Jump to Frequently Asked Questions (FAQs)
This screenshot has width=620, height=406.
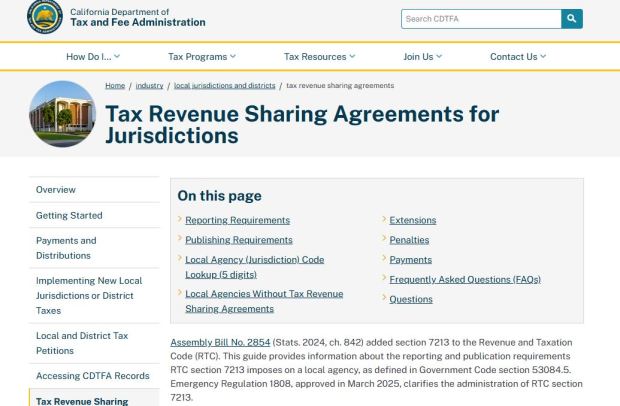click(x=464, y=279)
